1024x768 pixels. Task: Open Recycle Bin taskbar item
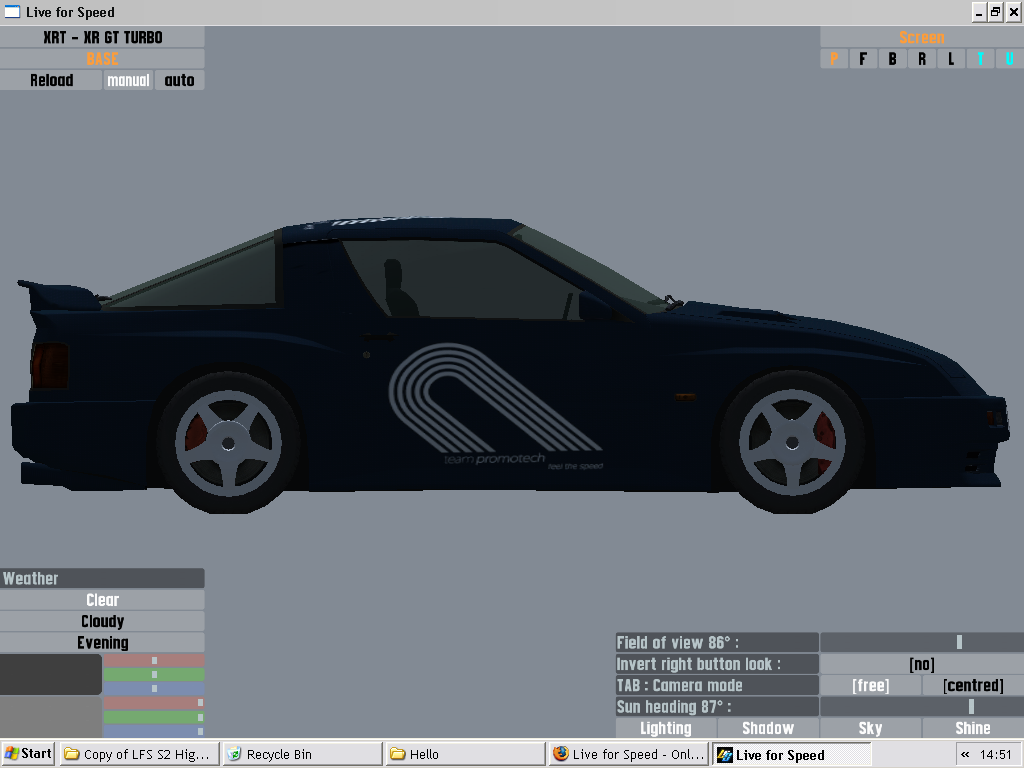[302, 754]
